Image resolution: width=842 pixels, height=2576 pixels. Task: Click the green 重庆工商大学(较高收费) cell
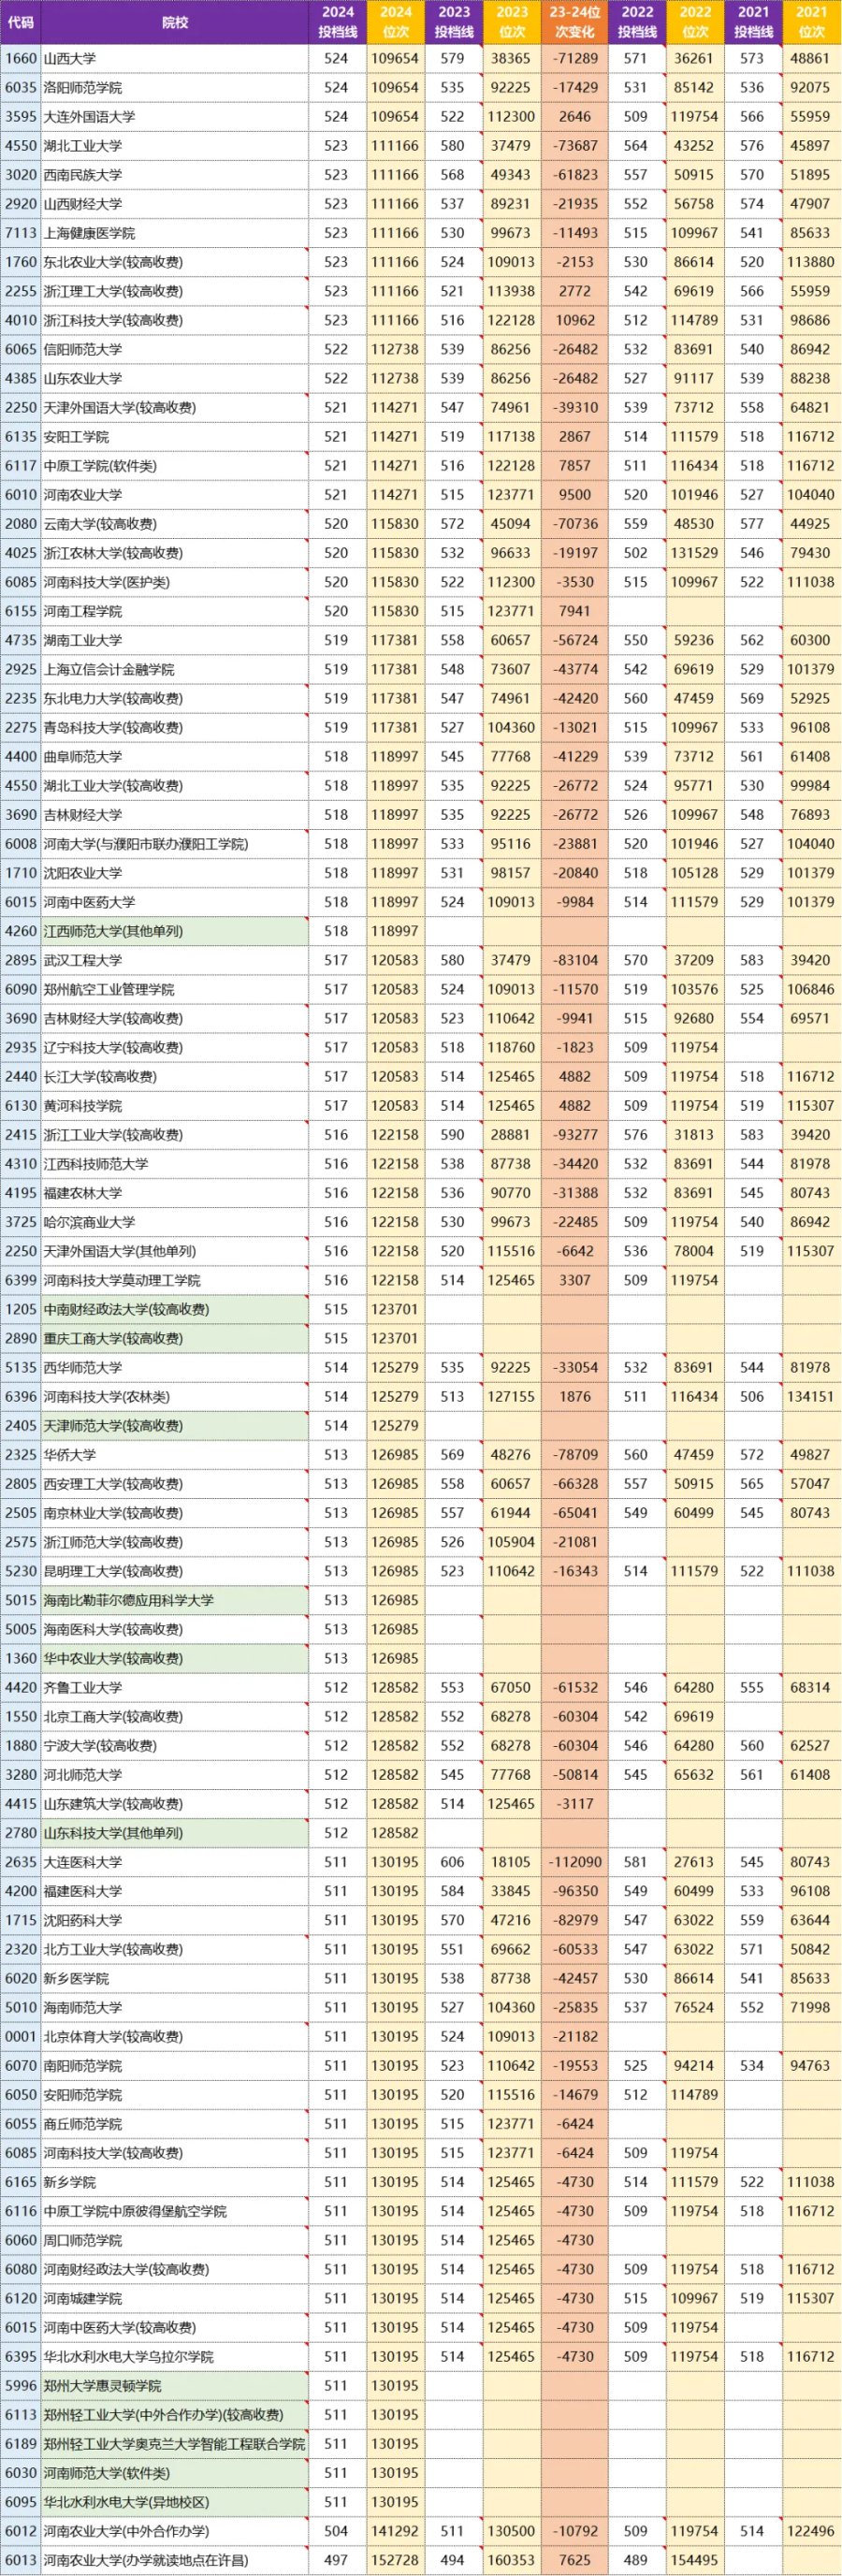coord(174,1338)
